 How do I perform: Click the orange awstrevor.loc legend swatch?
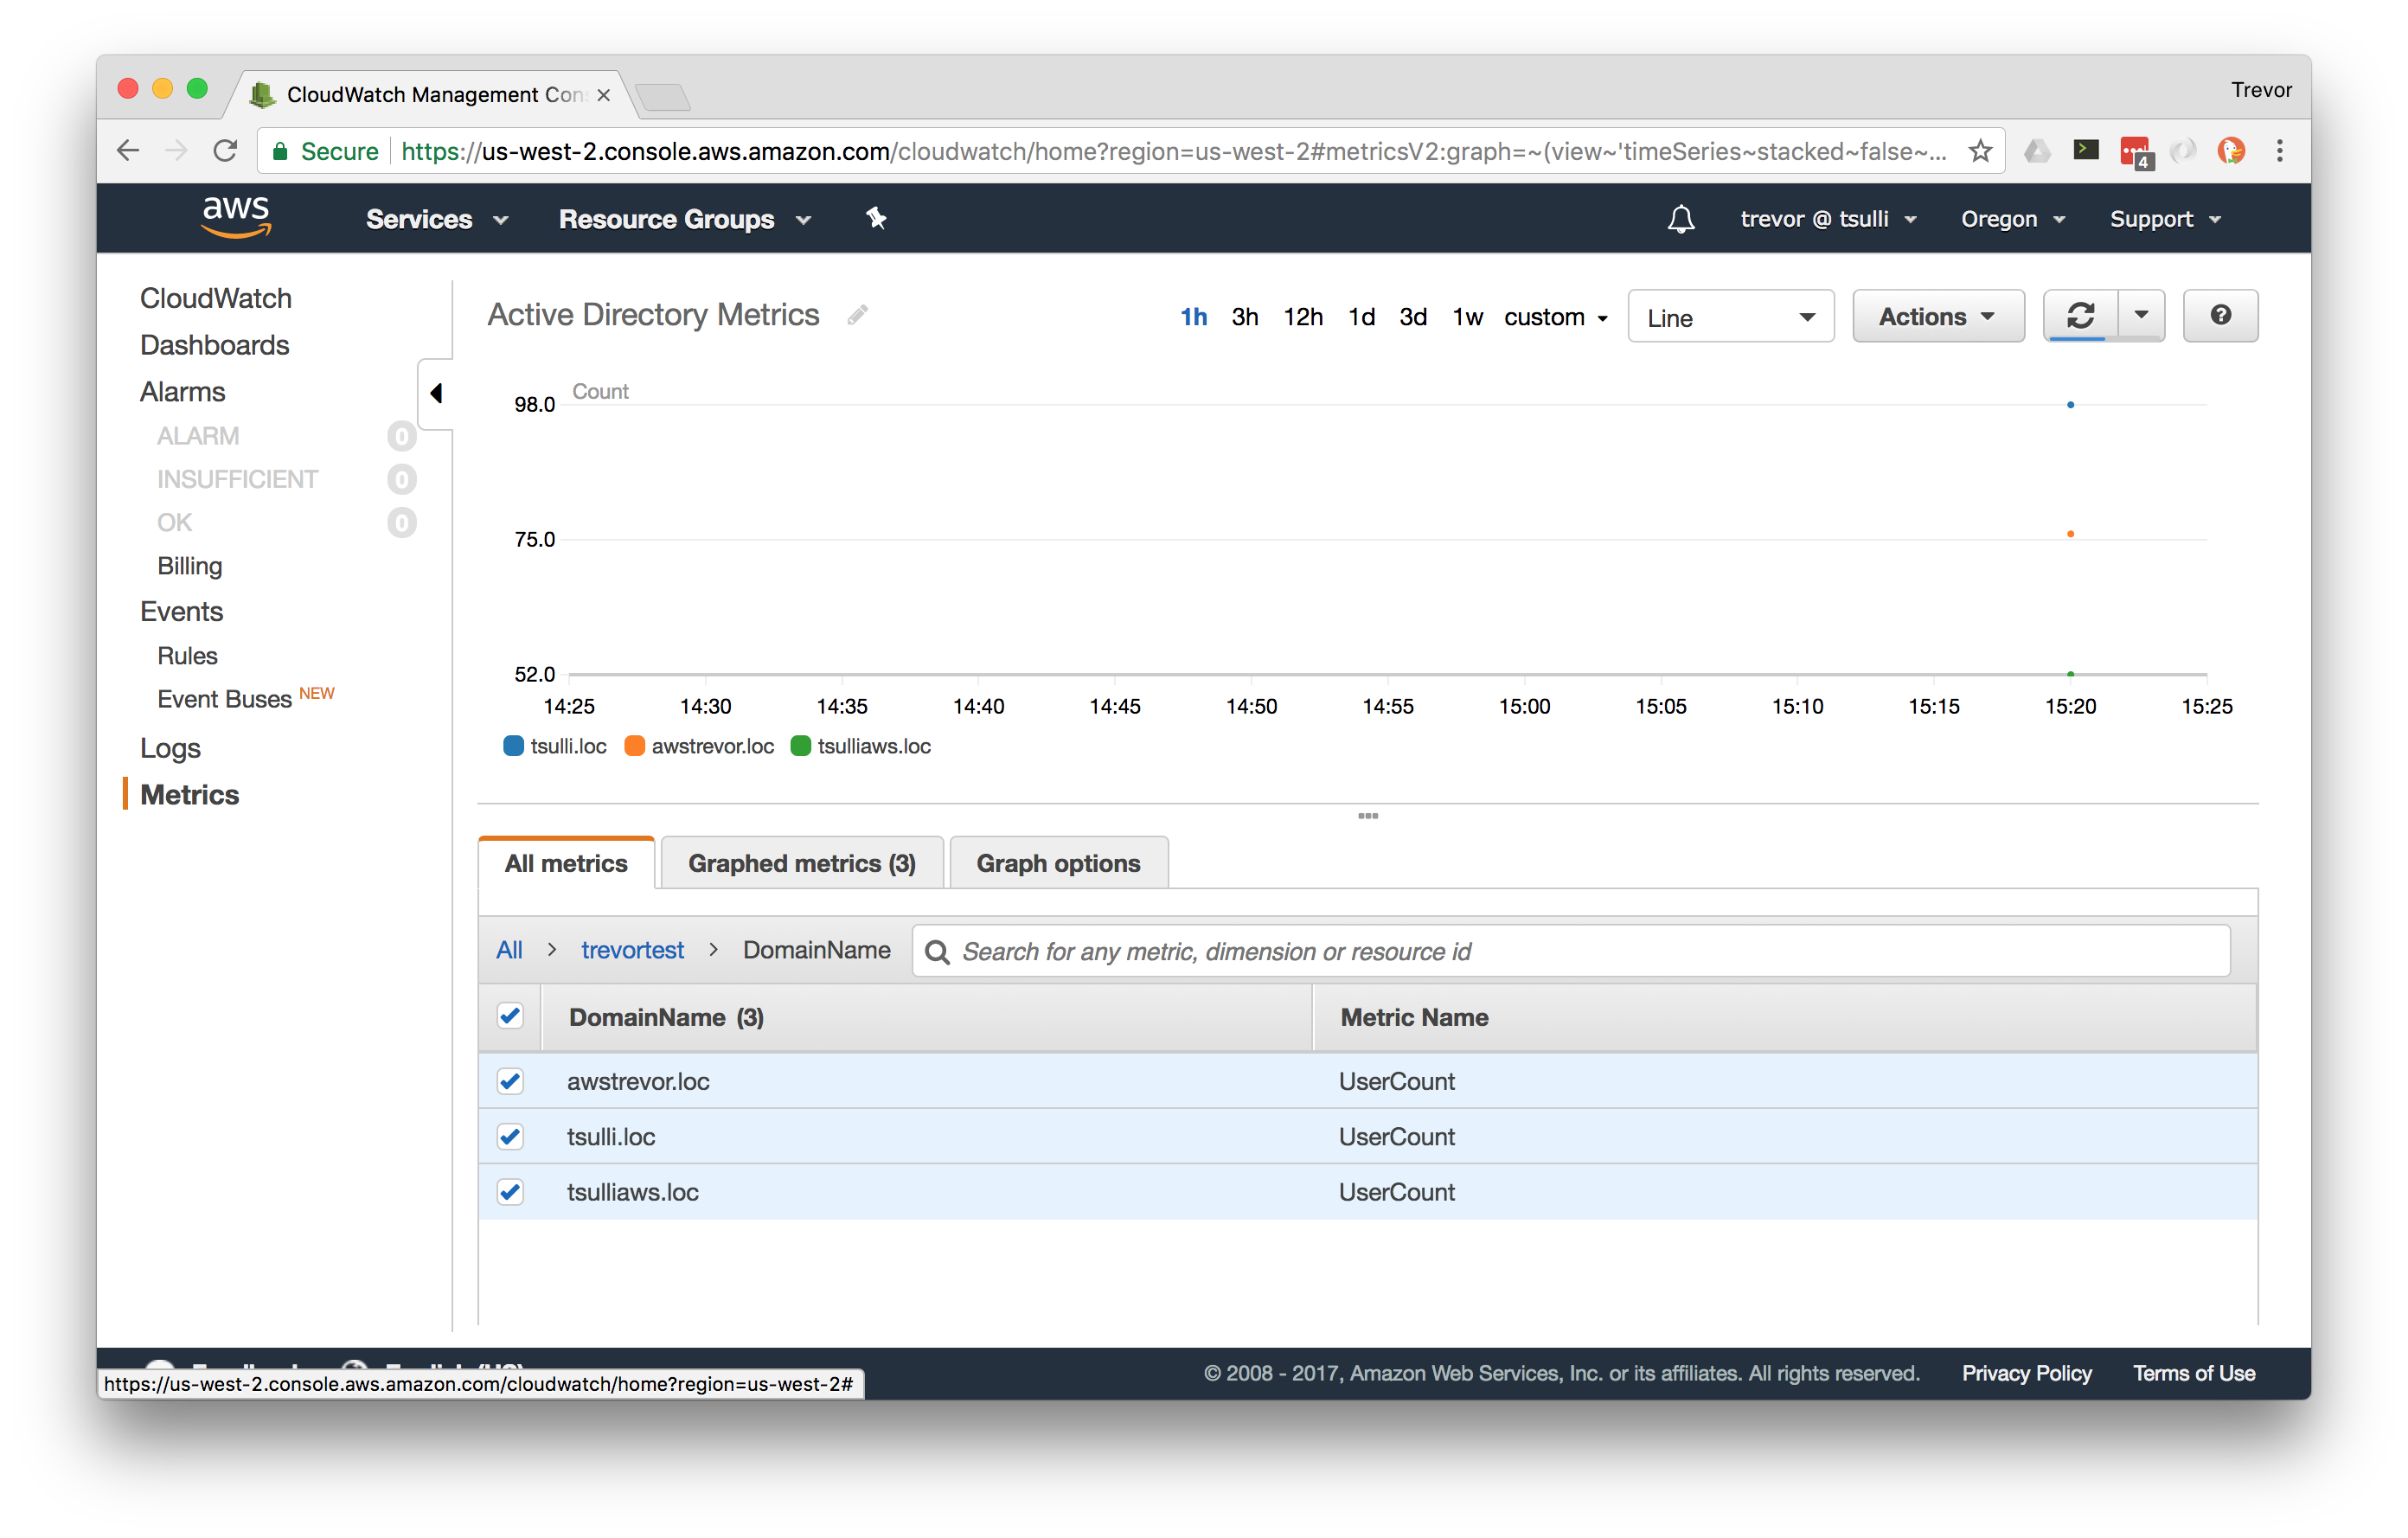(x=634, y=746)
